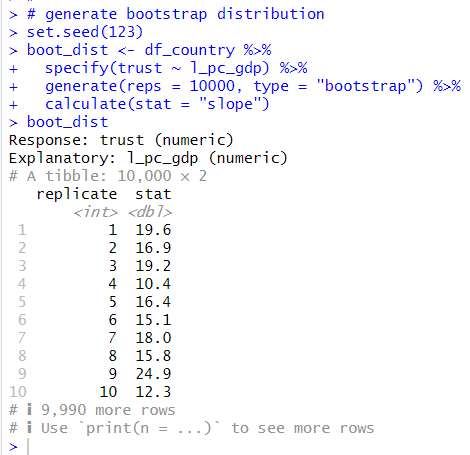Viewport: 470px width, 455px height.
Task: Click the stat value 19.2
Action: tap(153, 266)
